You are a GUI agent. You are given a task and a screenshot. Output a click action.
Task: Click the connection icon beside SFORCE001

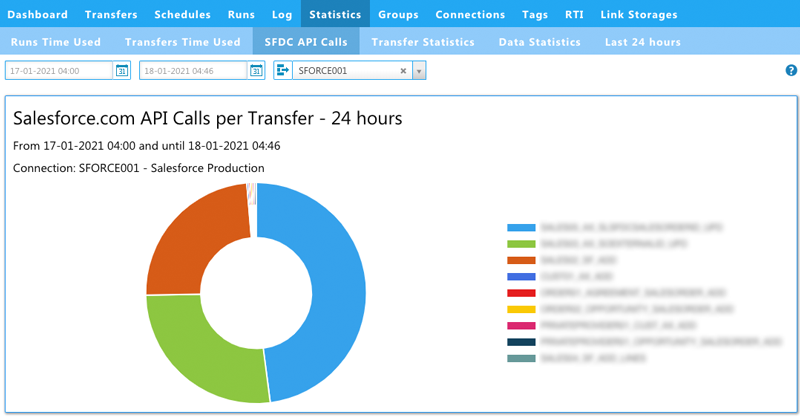click(x=283, y=70)
